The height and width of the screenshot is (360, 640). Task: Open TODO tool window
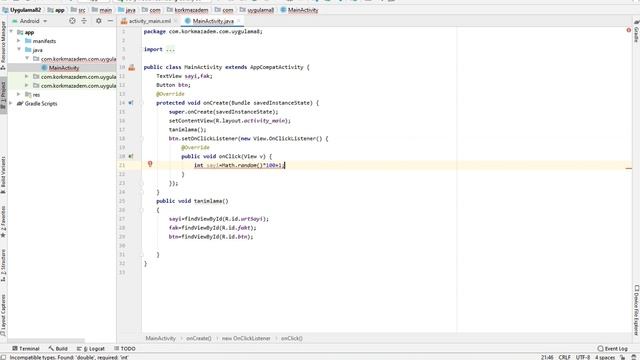point(125,349)
